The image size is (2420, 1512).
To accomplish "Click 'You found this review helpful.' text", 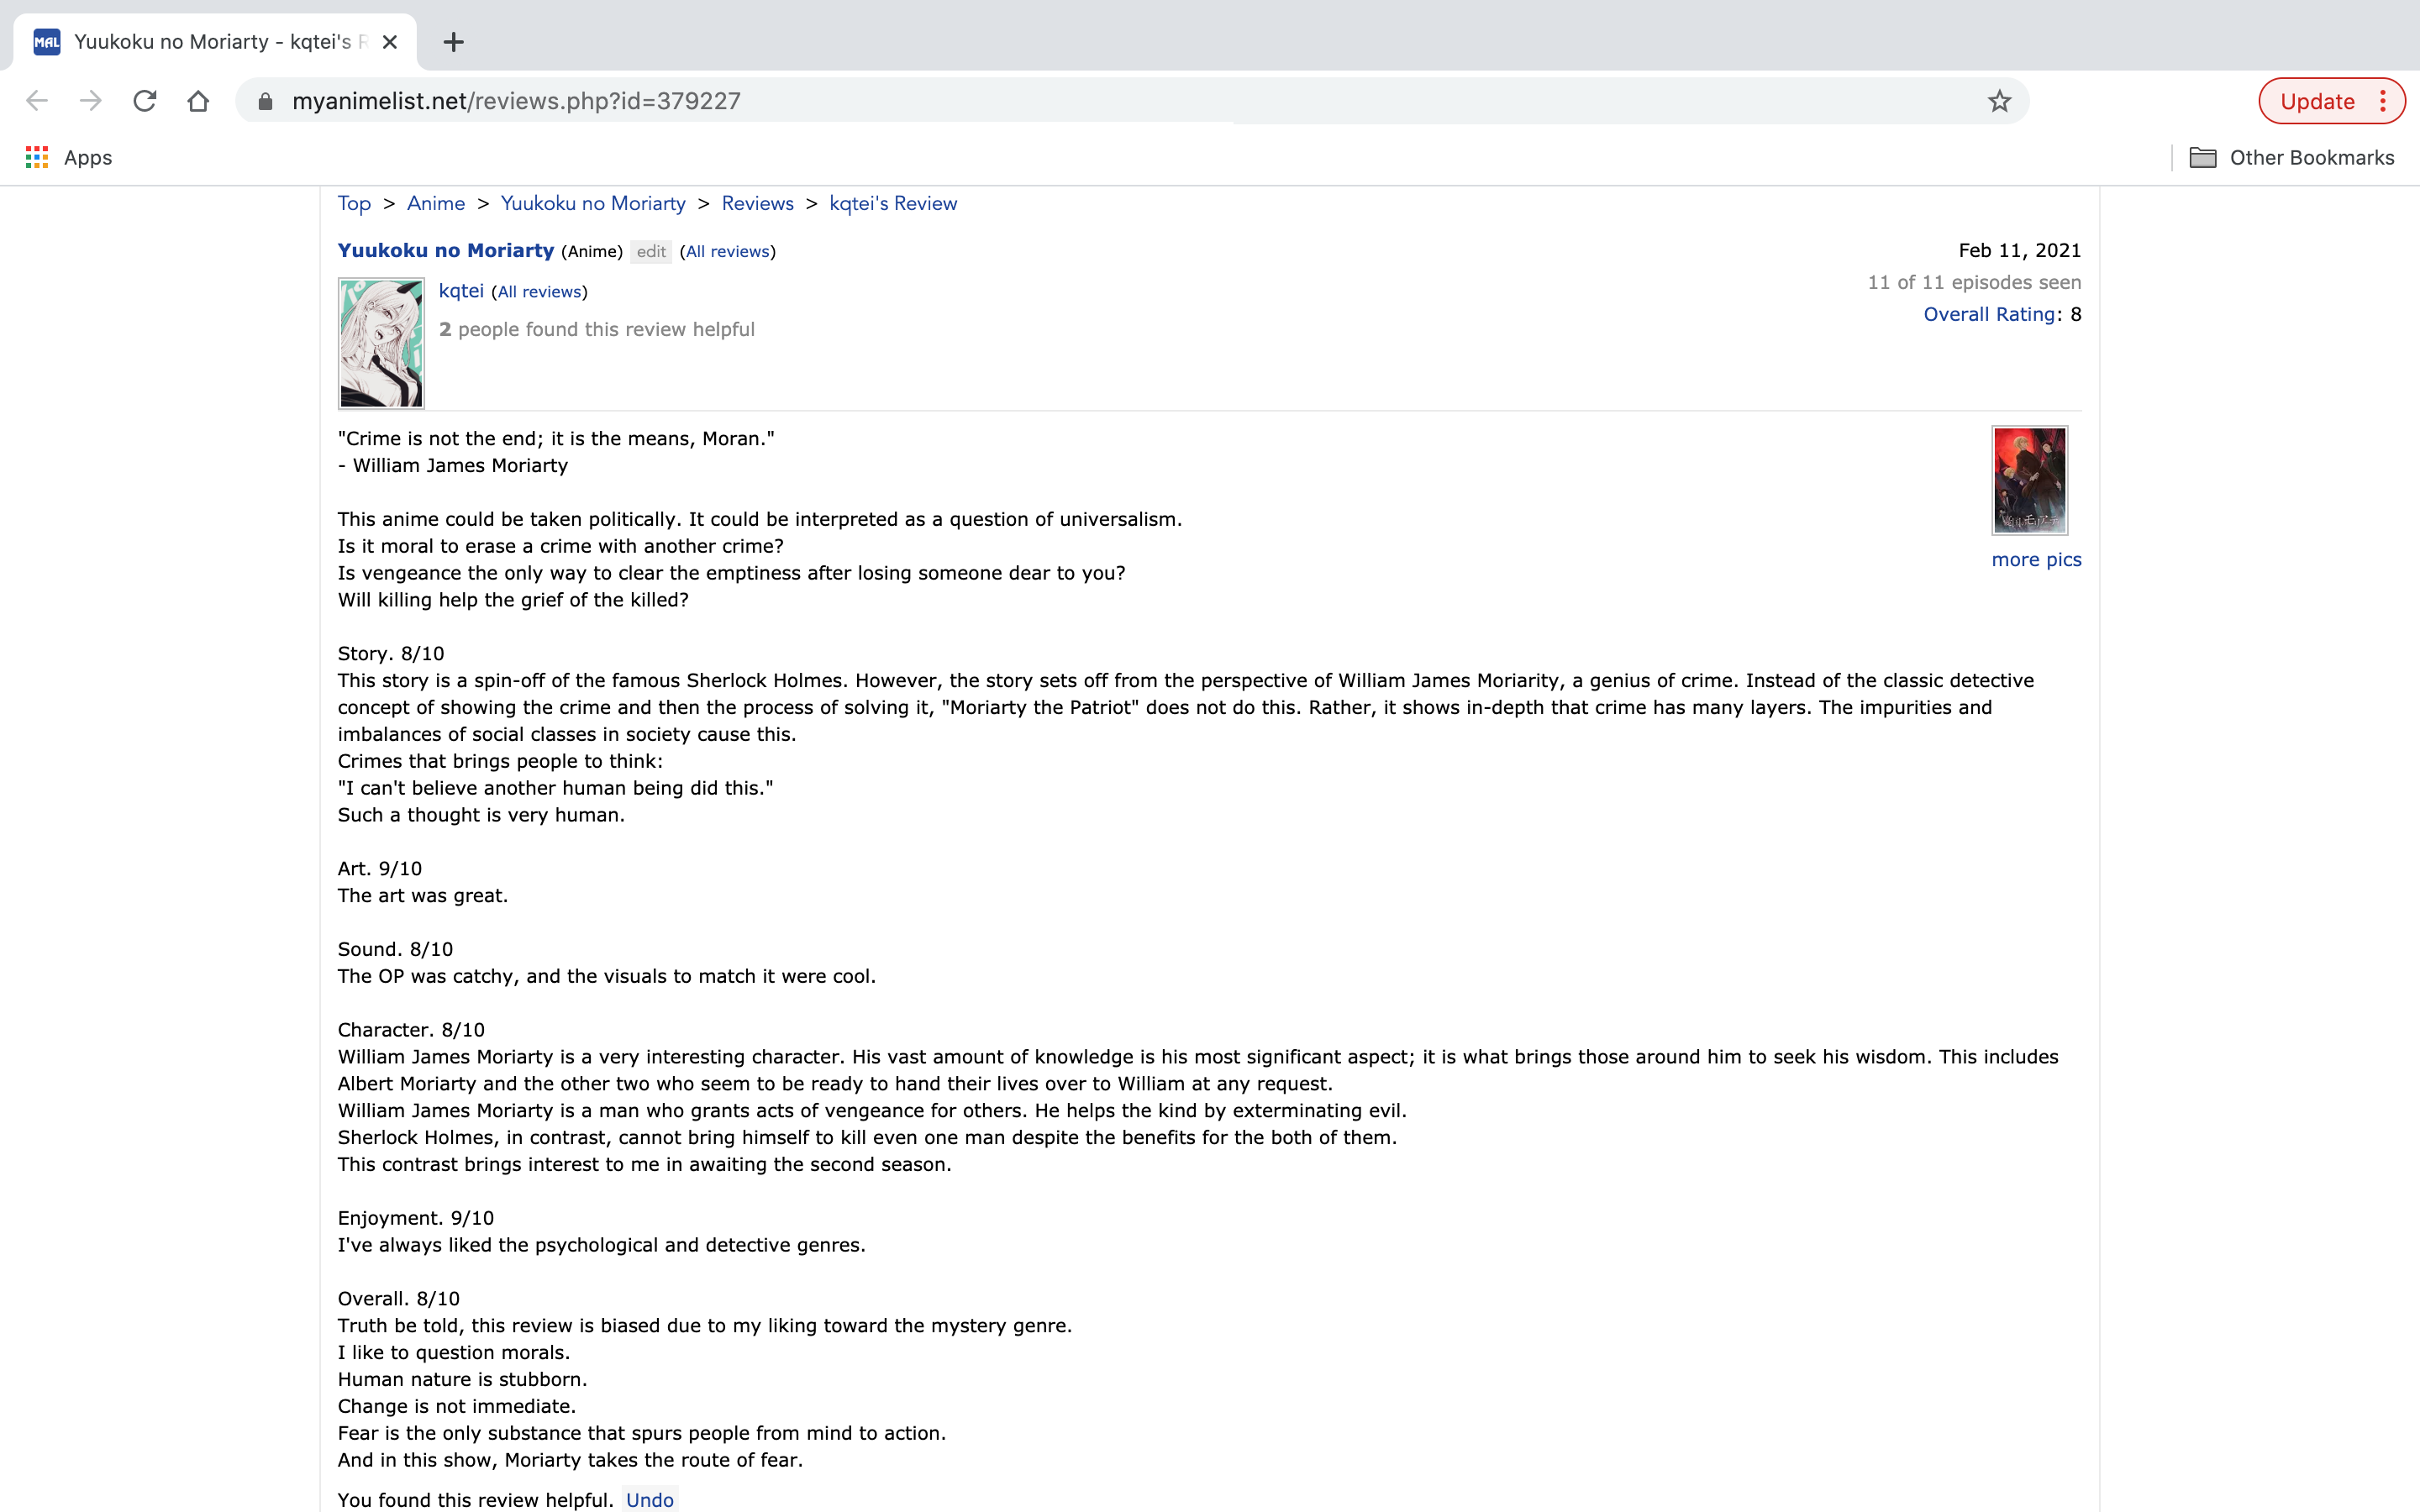I will click(x=475, y=1499).
